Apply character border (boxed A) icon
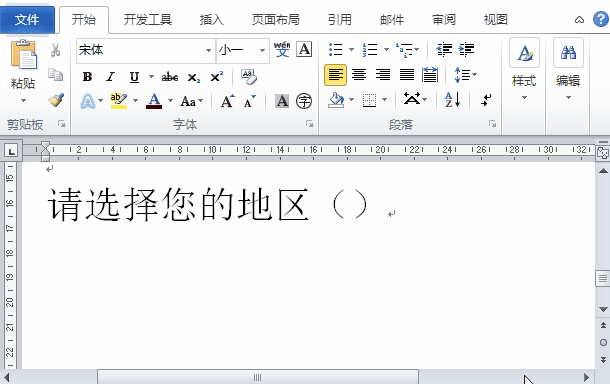 pyautogui.click(x=304, y=49)
